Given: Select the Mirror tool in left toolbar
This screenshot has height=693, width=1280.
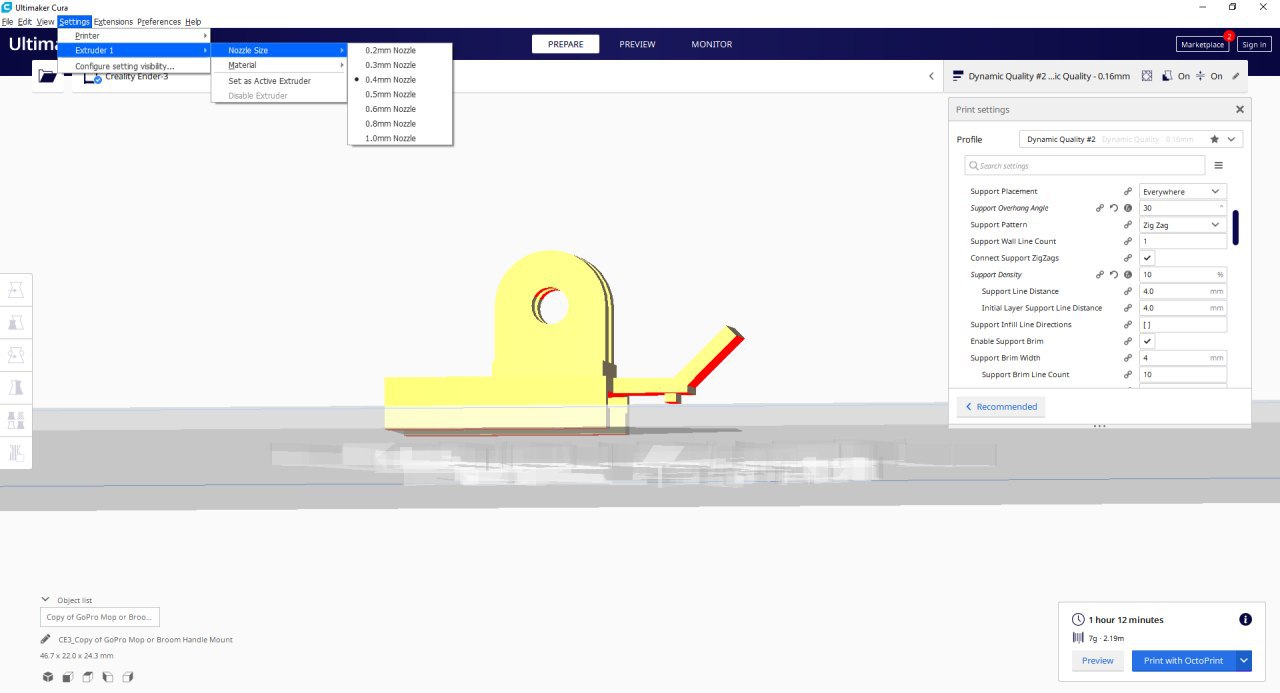Looking at the screenshot, I should (x=16, y=387).
